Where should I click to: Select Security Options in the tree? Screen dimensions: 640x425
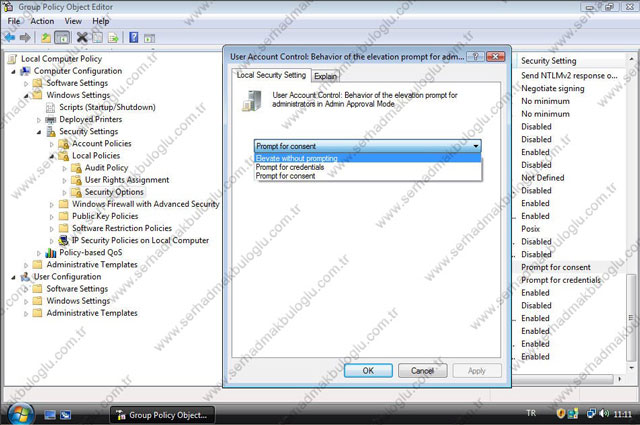coord(114,192)
